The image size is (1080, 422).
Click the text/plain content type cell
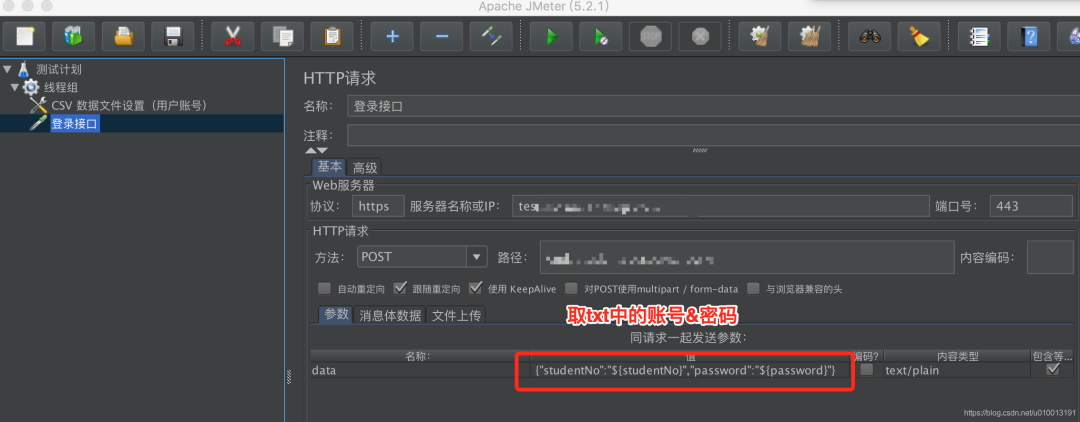point(957,370)
